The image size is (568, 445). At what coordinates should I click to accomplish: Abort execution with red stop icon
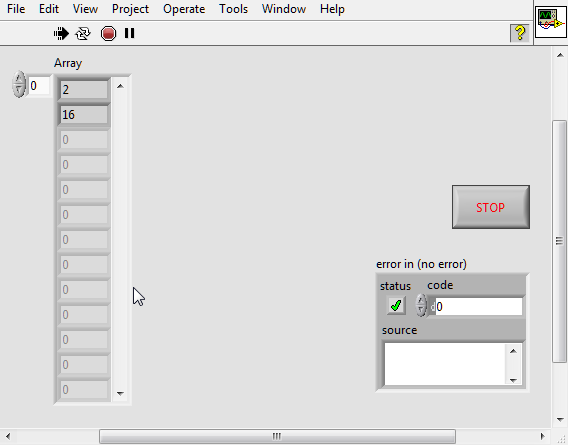pos(108,33)
